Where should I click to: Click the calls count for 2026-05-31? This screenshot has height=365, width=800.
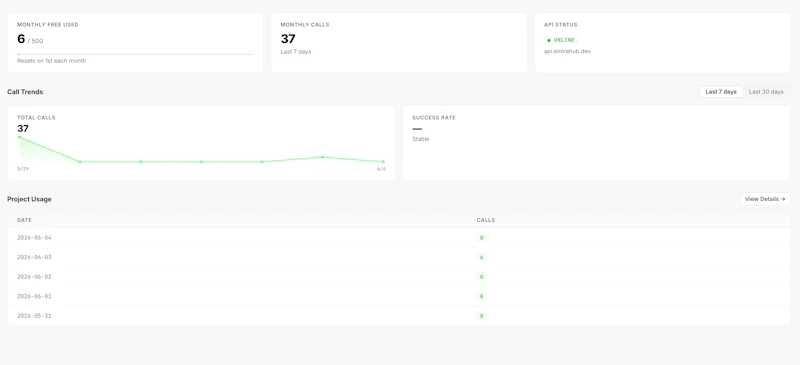point(481,316)
